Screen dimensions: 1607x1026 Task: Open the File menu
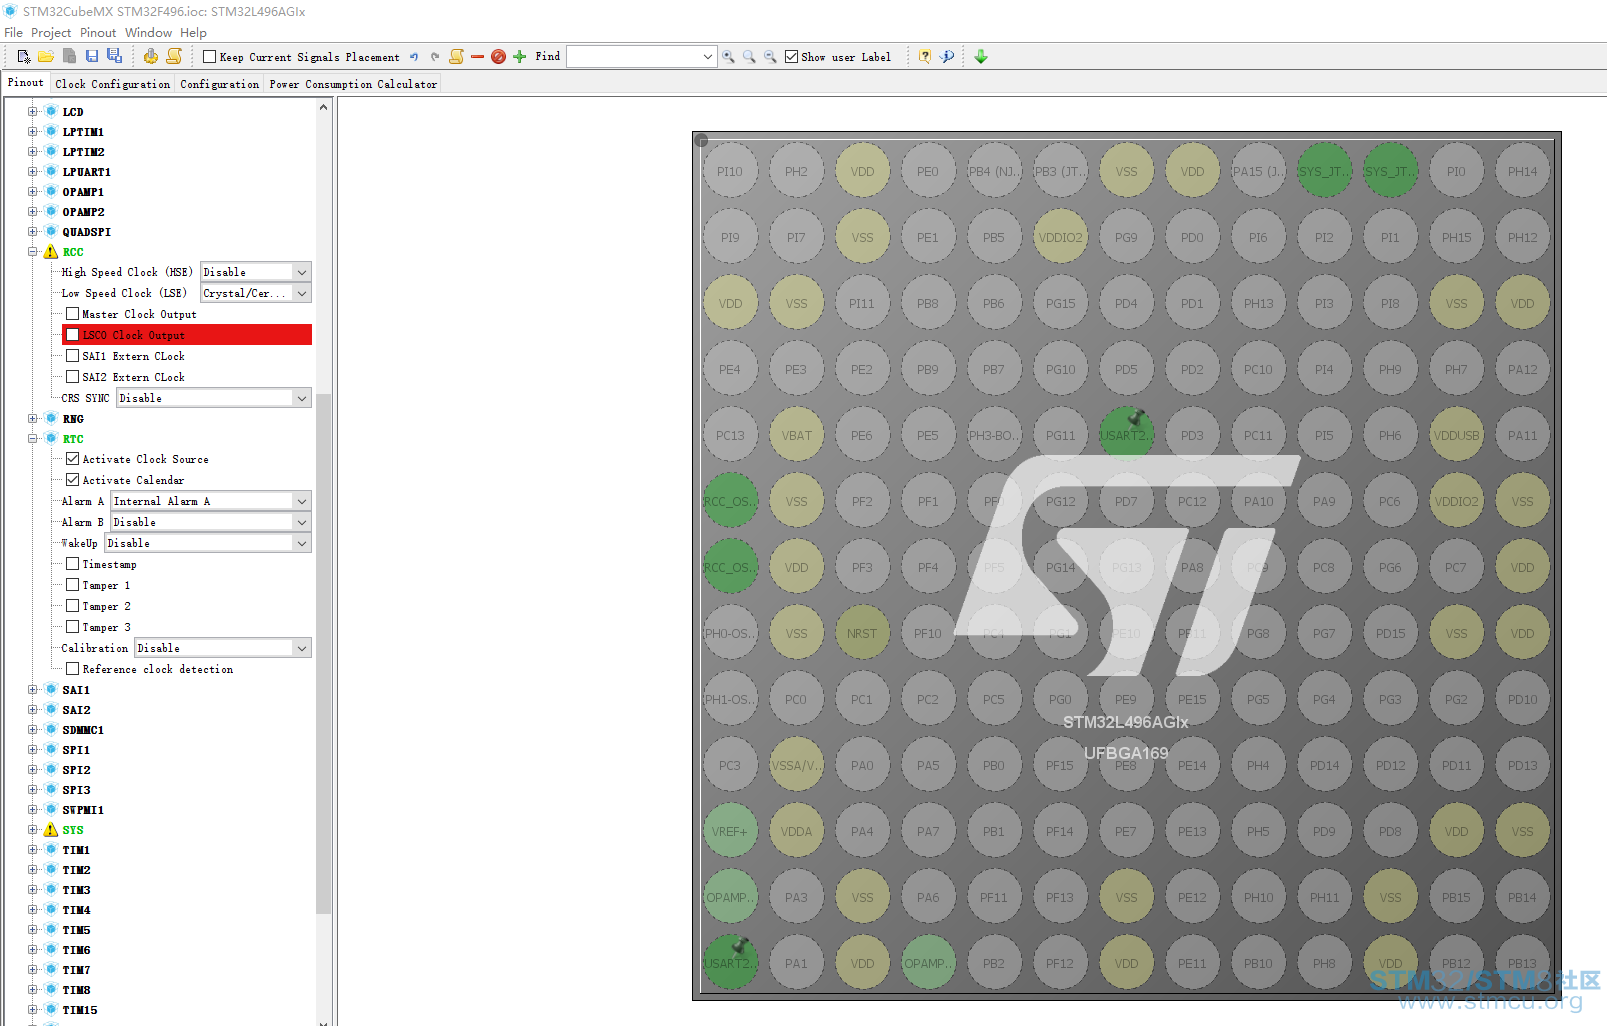[x=13, y=33]
